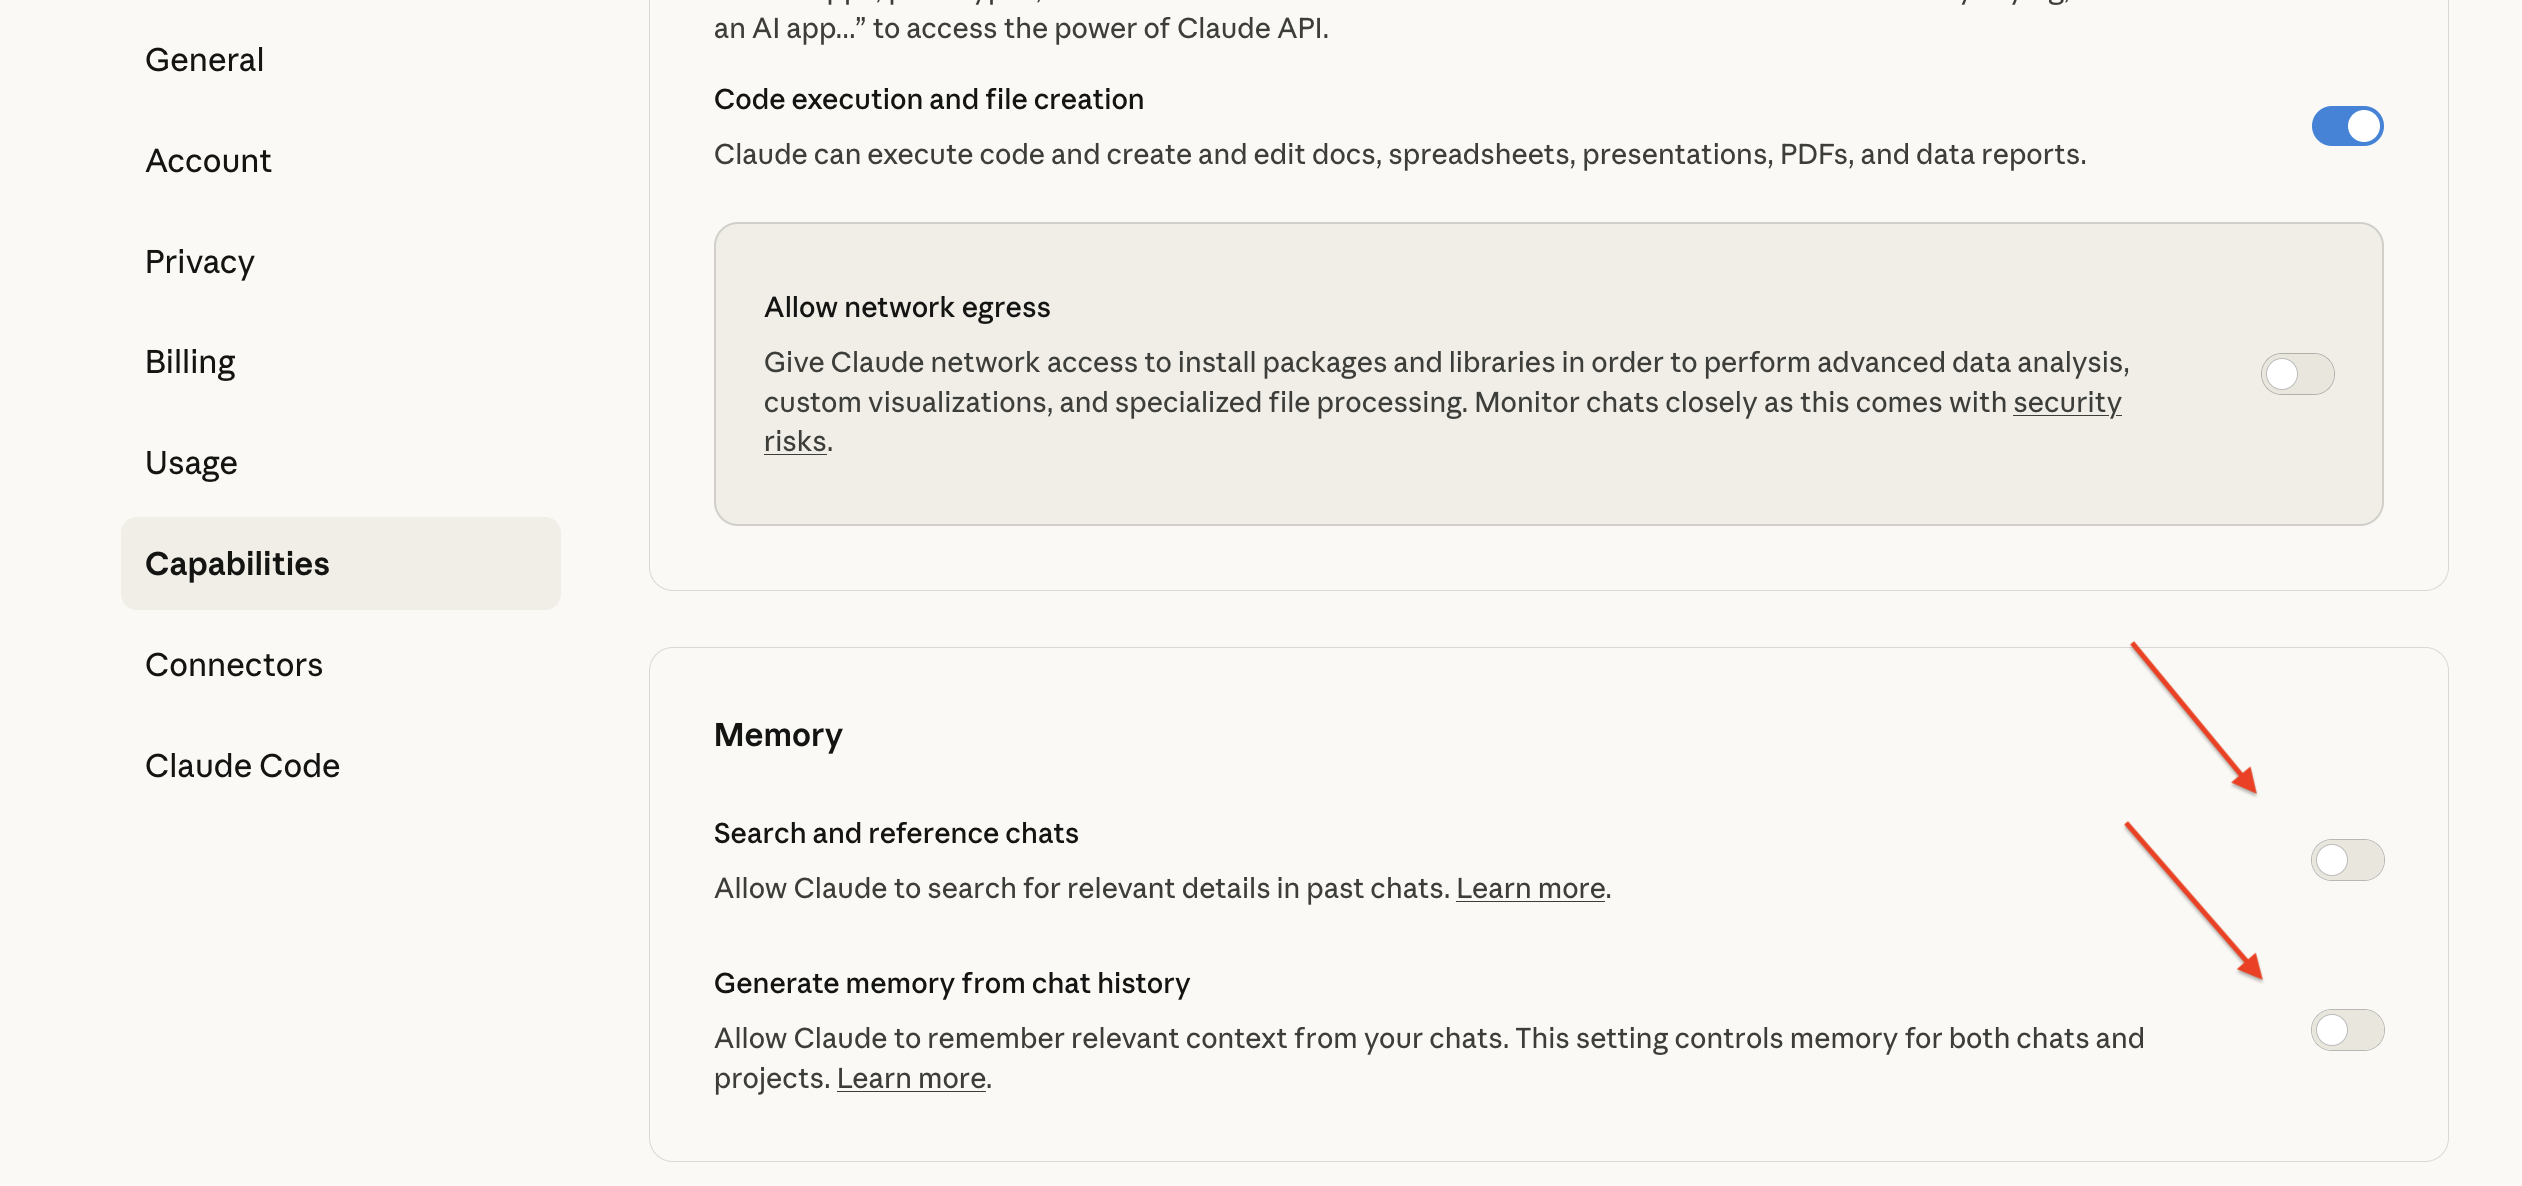The height and width of the screenshot is (1186, 2522).
Task: Disable Code execution and file creation toggle
Action: [2347, 126]
